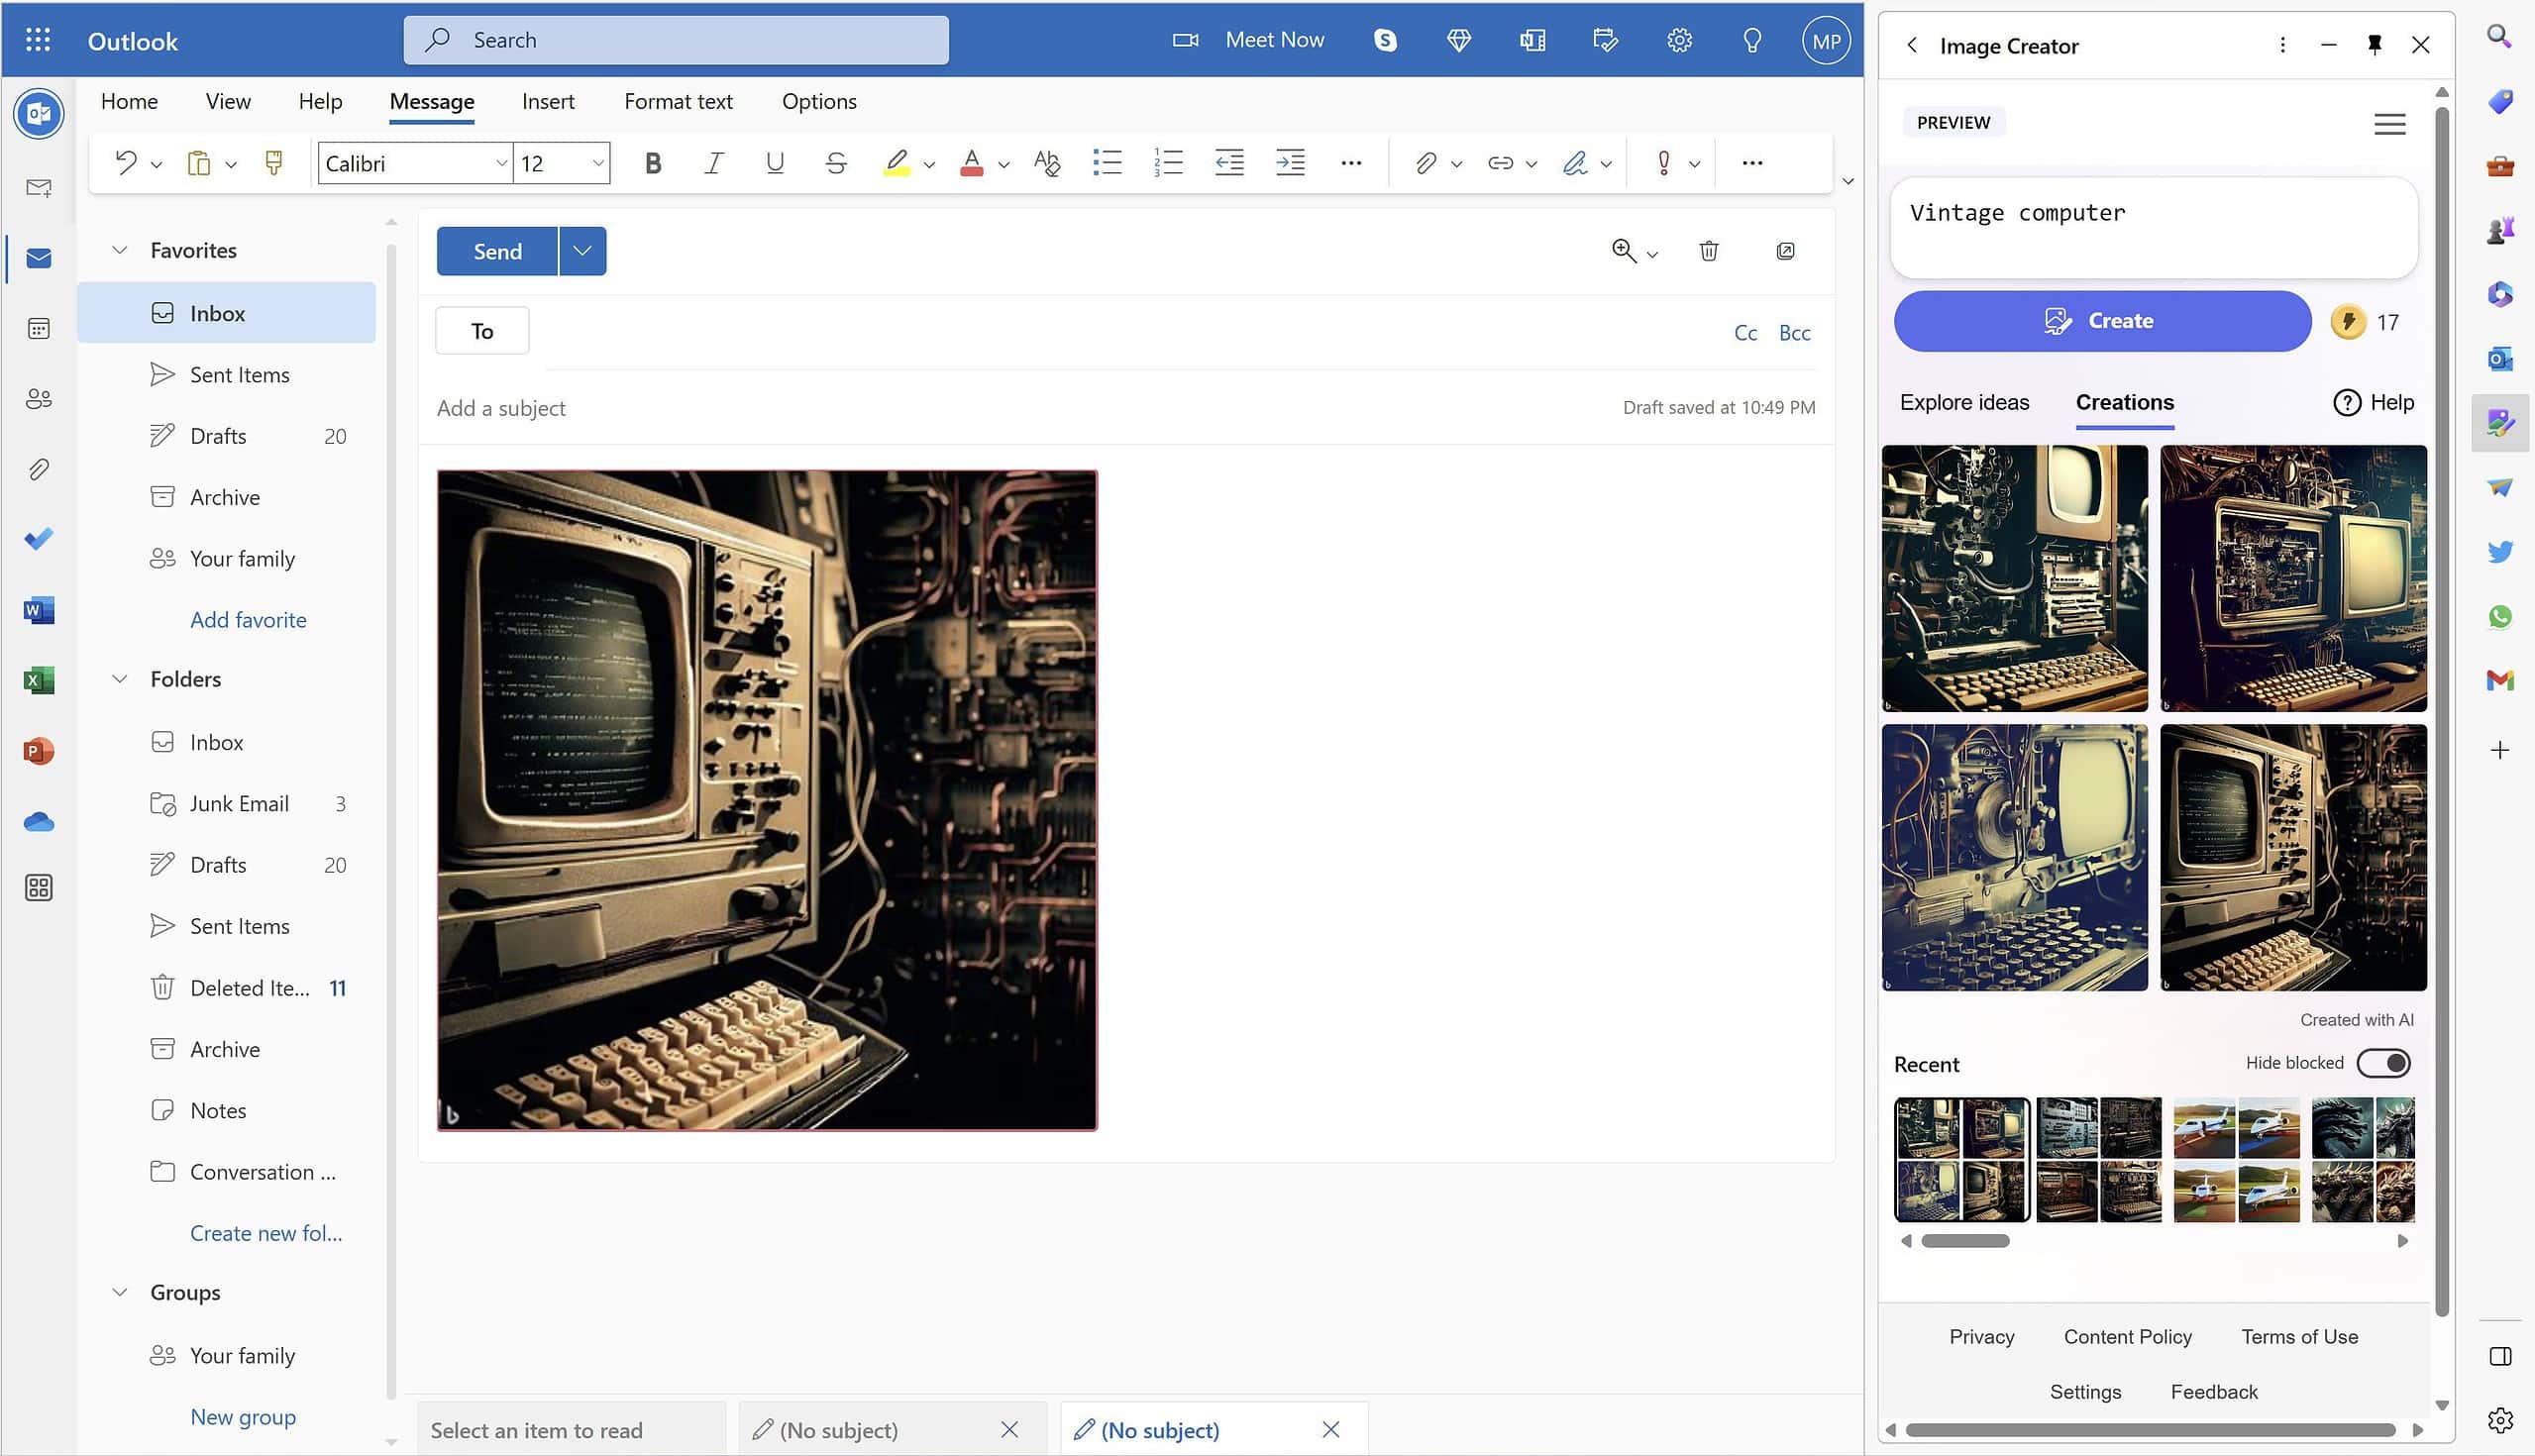Expand the font name dropdown Calibri

tap(496, 163)
